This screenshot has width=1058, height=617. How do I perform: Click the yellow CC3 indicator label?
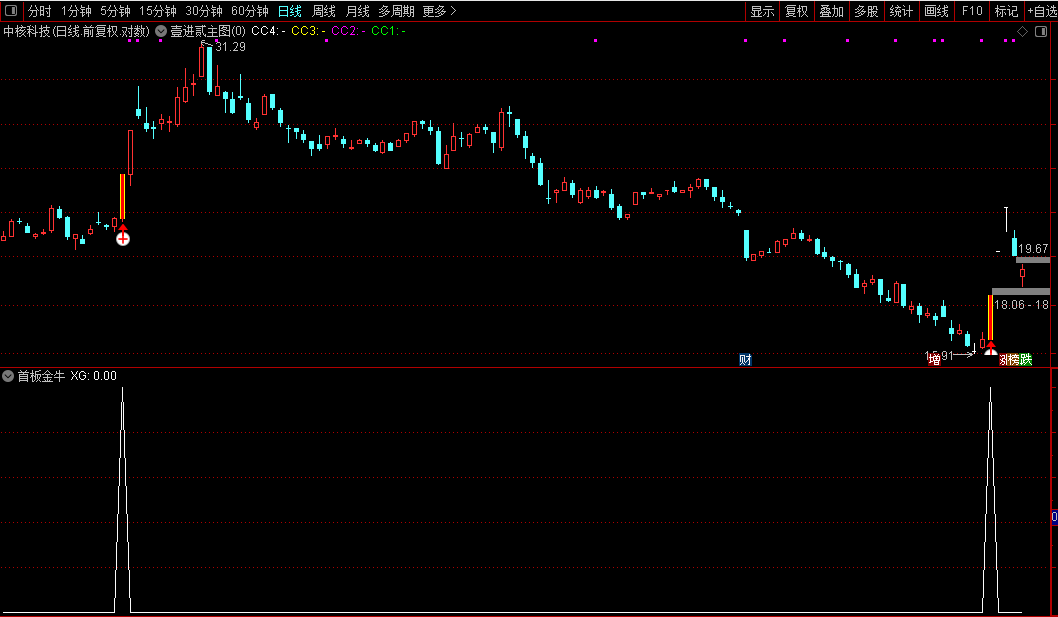[x=308, y=31]
